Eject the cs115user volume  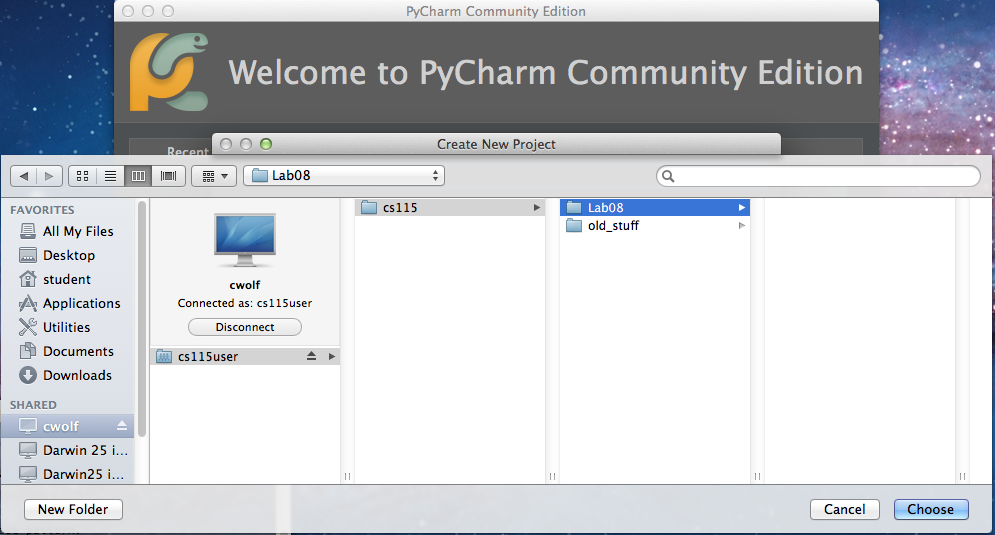311,356
